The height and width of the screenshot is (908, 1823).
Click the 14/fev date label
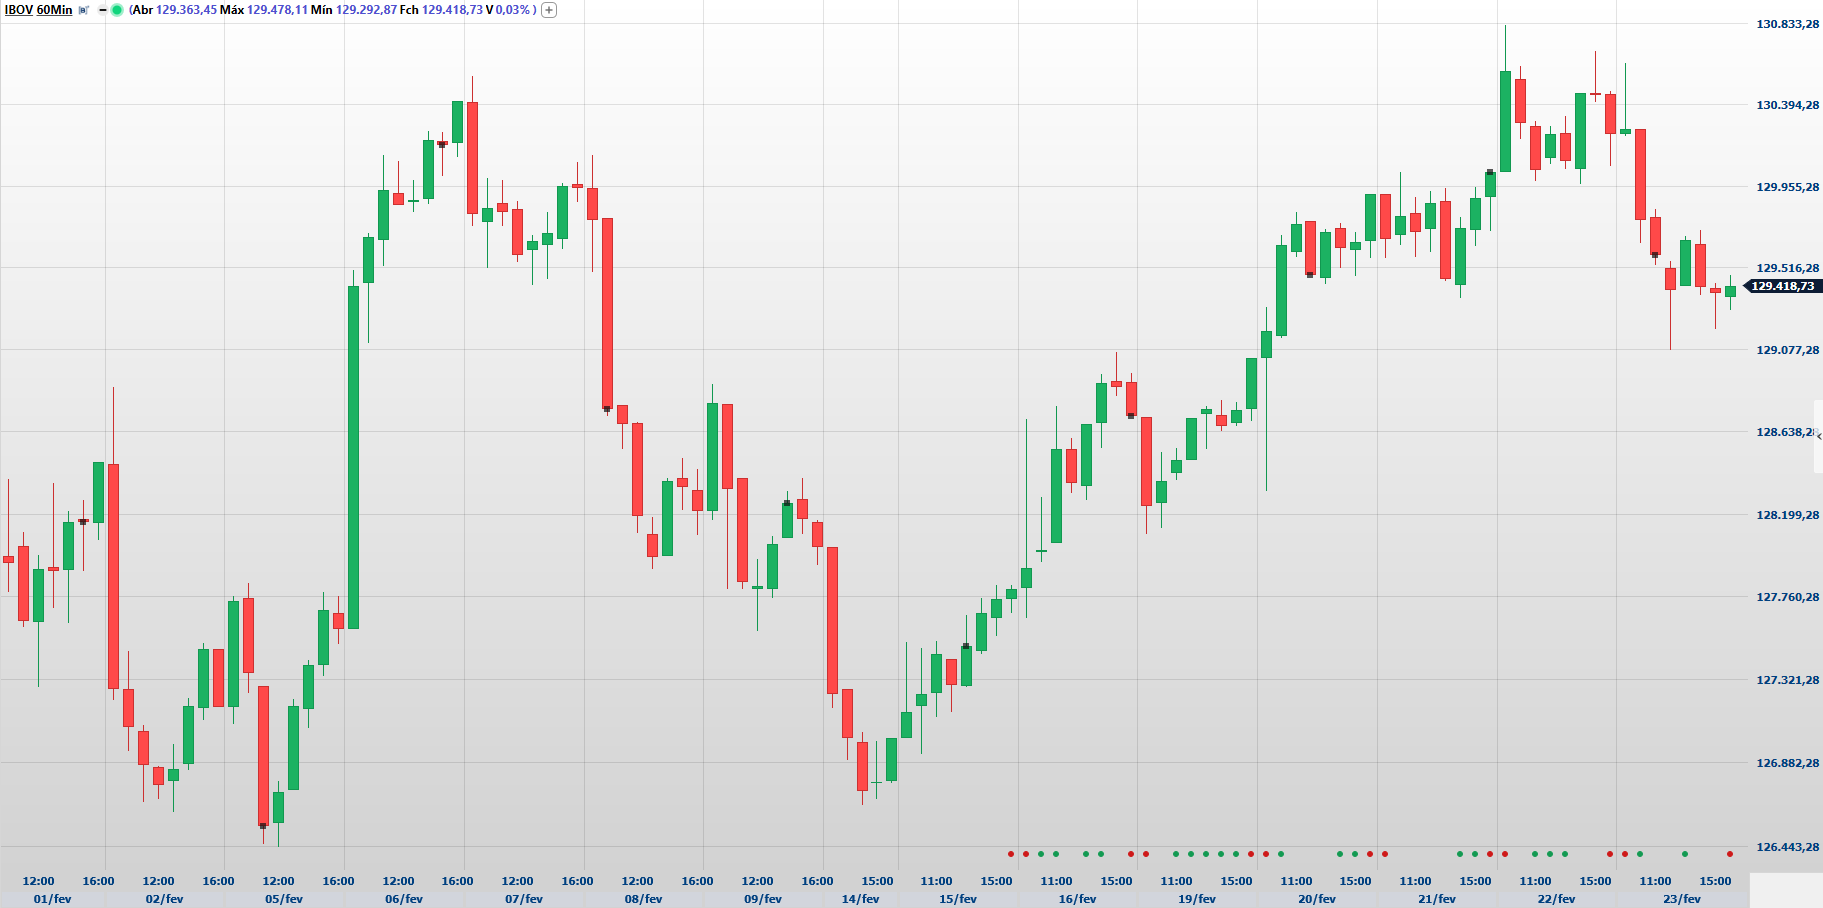click(x=860, y=899)
